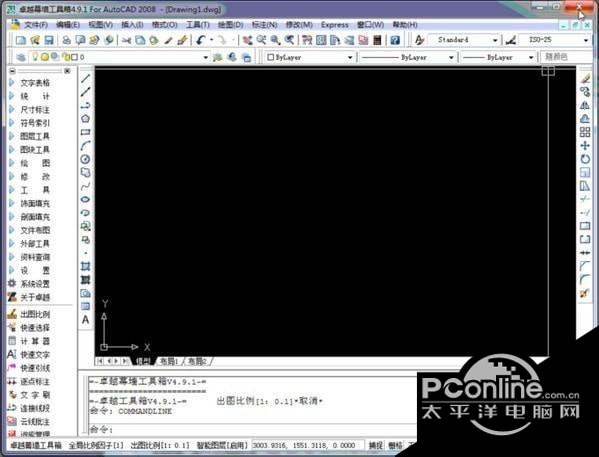This screenshot has height=457, width=599.
Task: Click the Copy object modify tool
Action: pyautogui.click(x=585, y=92)
